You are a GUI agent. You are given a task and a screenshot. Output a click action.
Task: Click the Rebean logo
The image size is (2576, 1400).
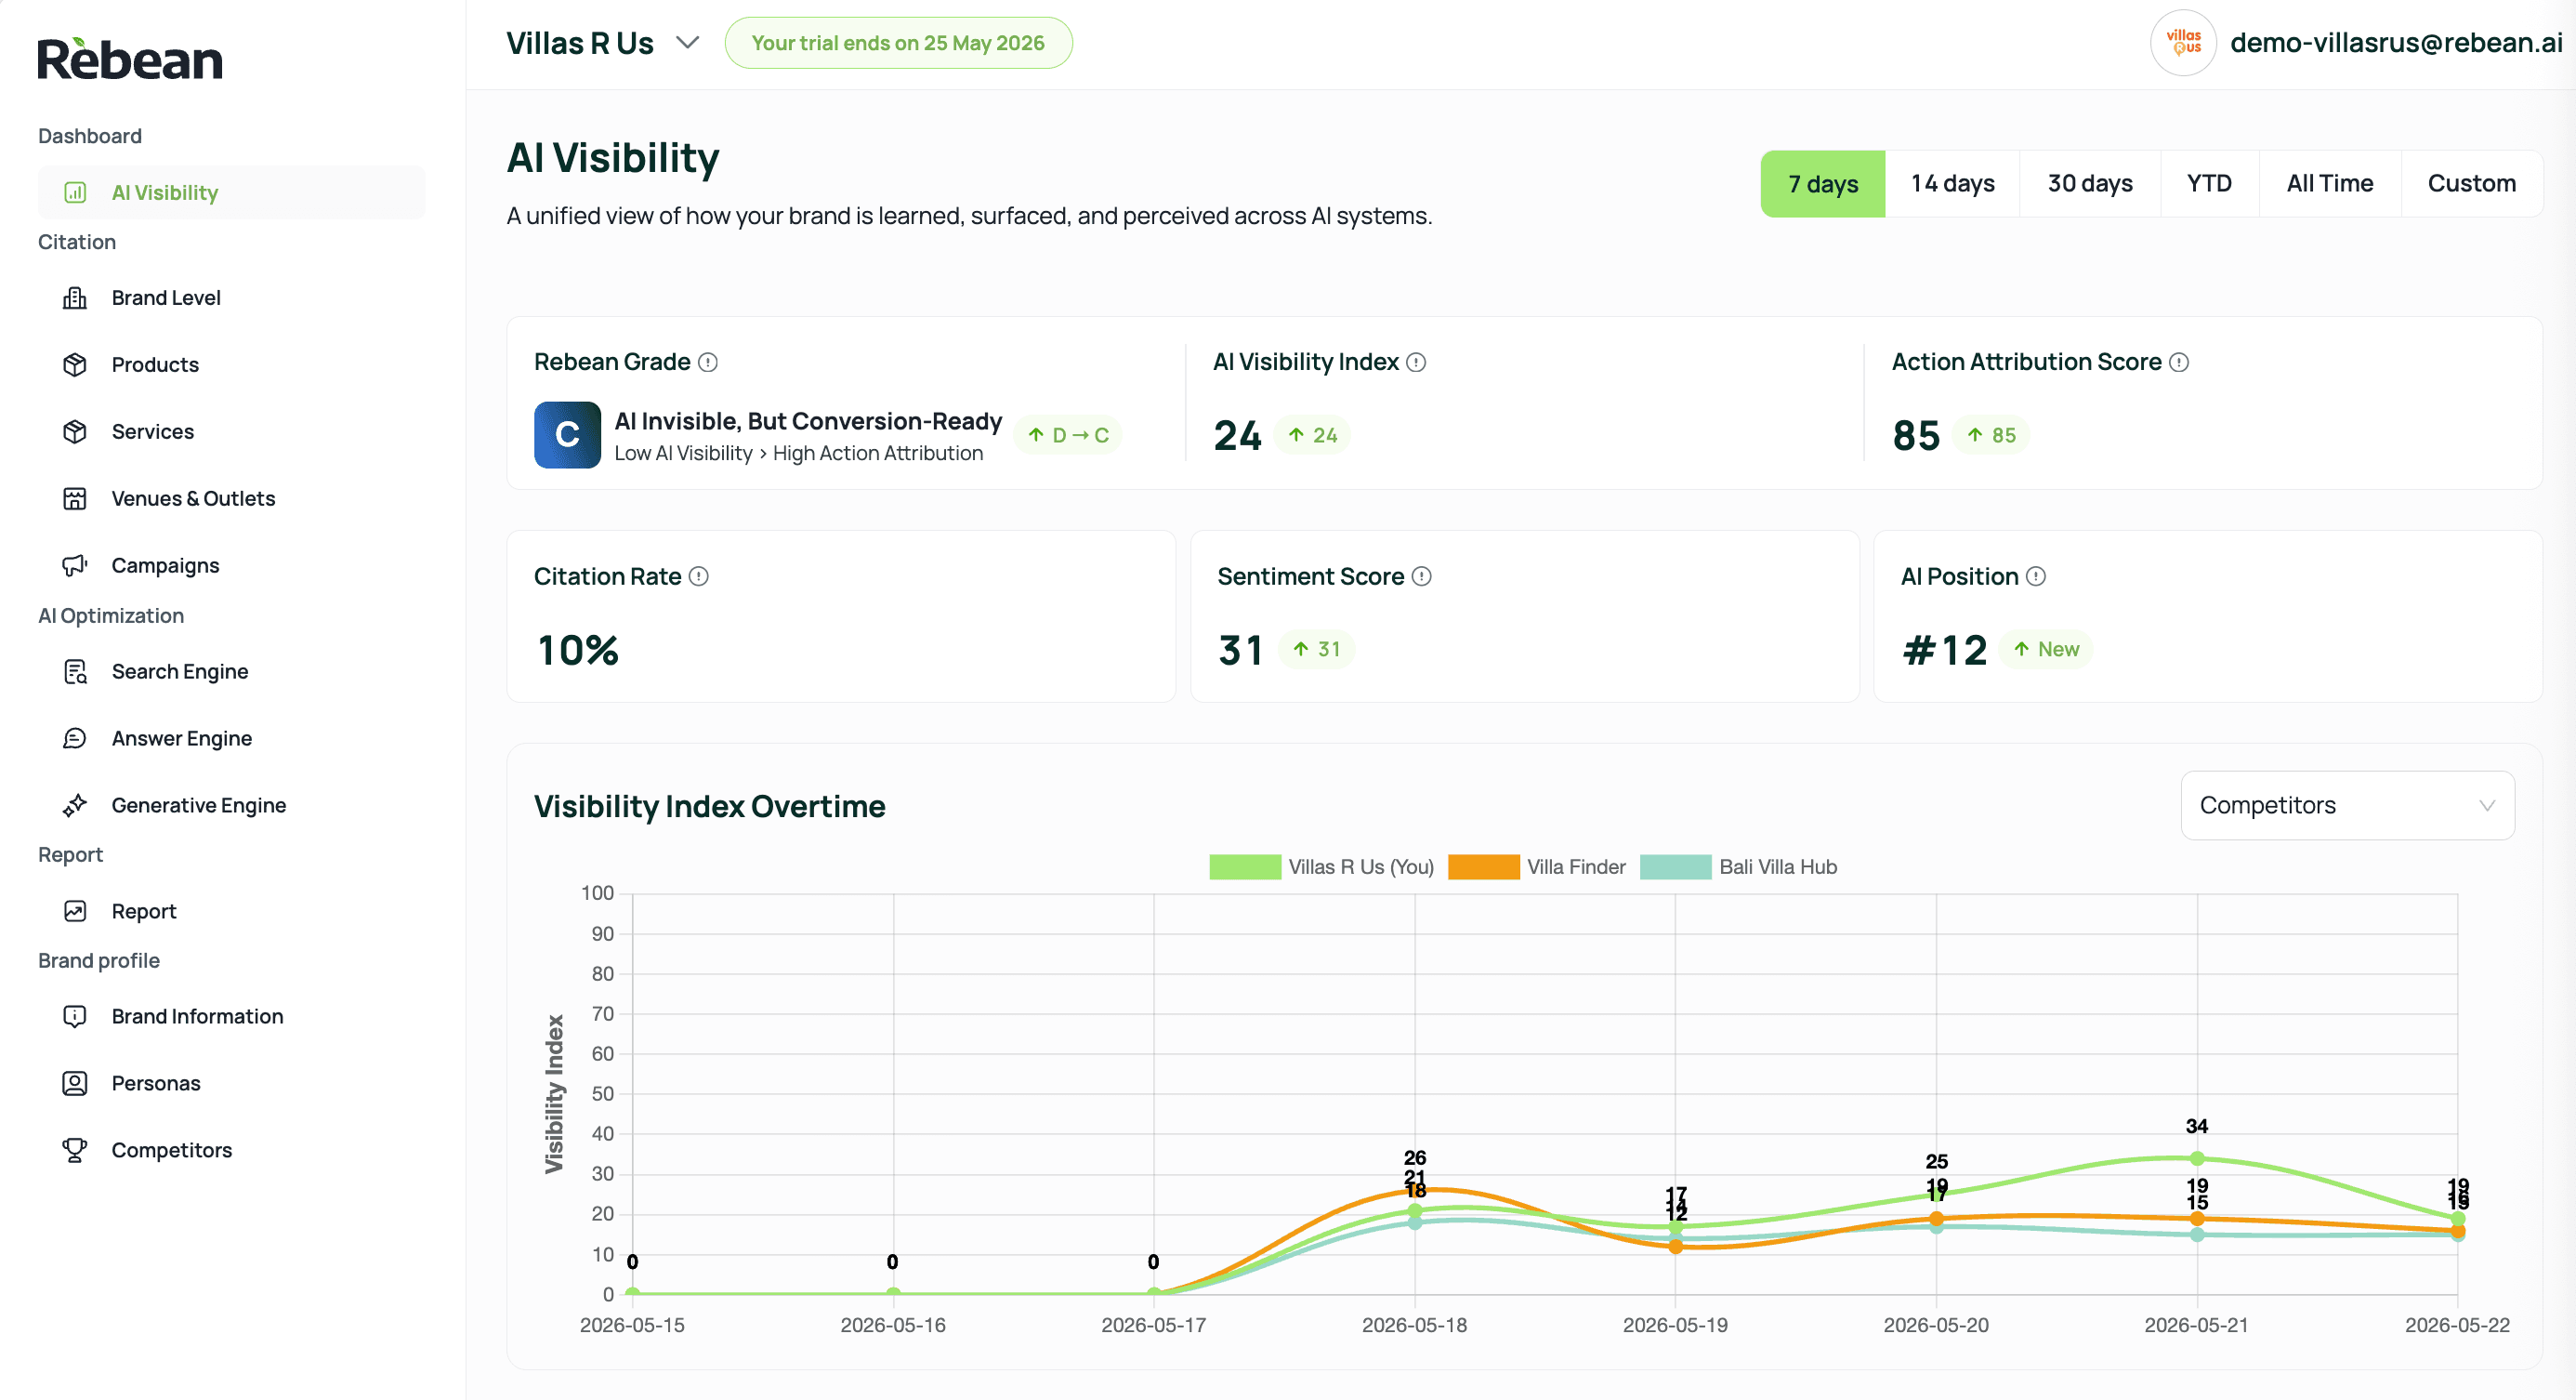click(130, 58)
